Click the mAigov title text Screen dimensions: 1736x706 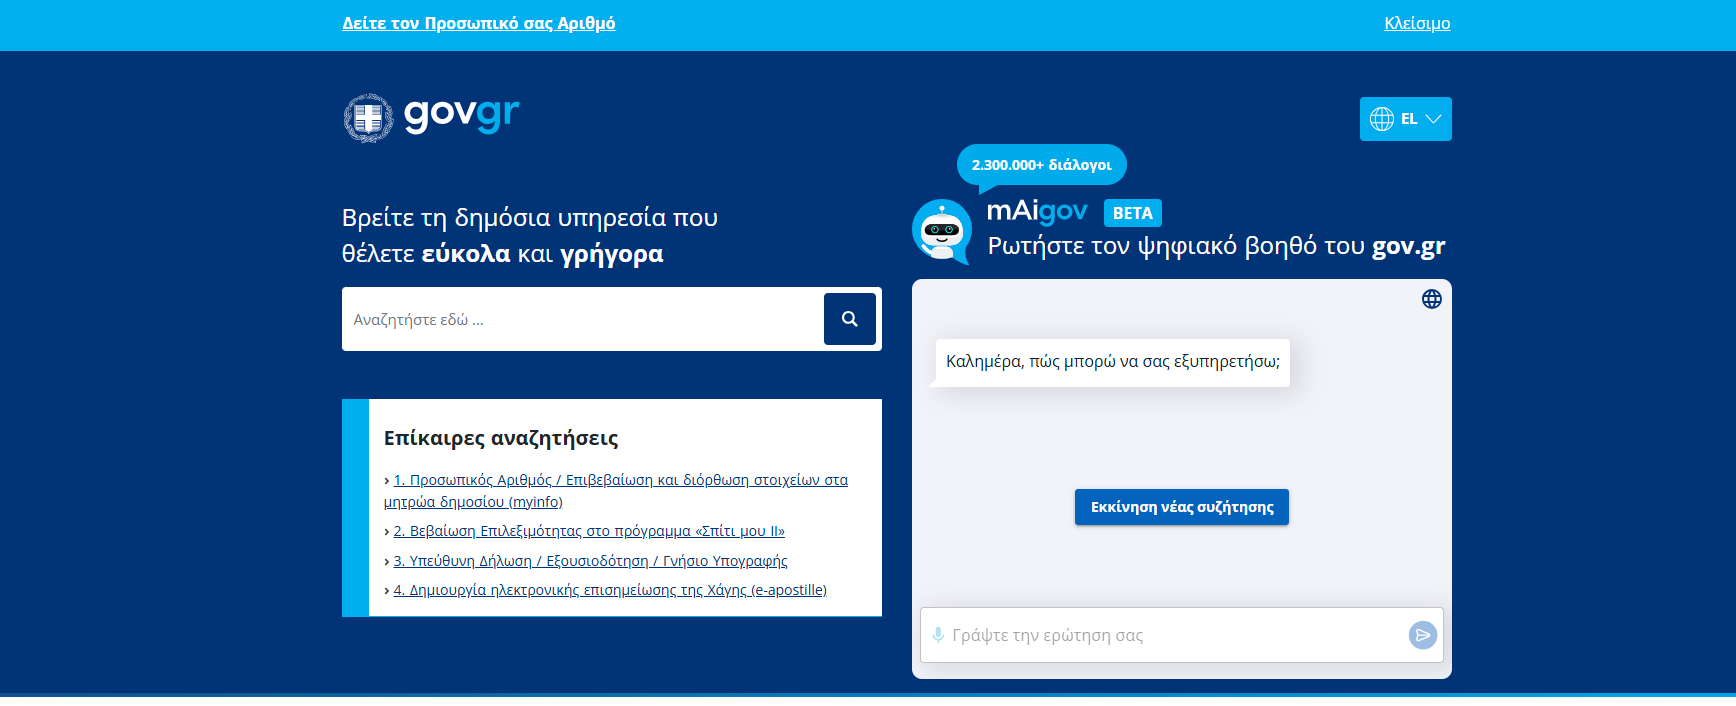[x=1037, y=211]
